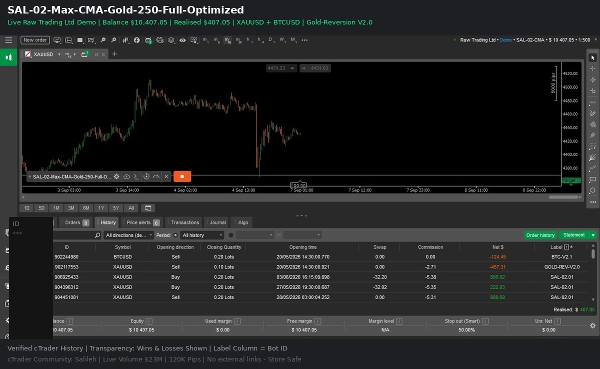Click the New order button

click(x=35, y=40)
